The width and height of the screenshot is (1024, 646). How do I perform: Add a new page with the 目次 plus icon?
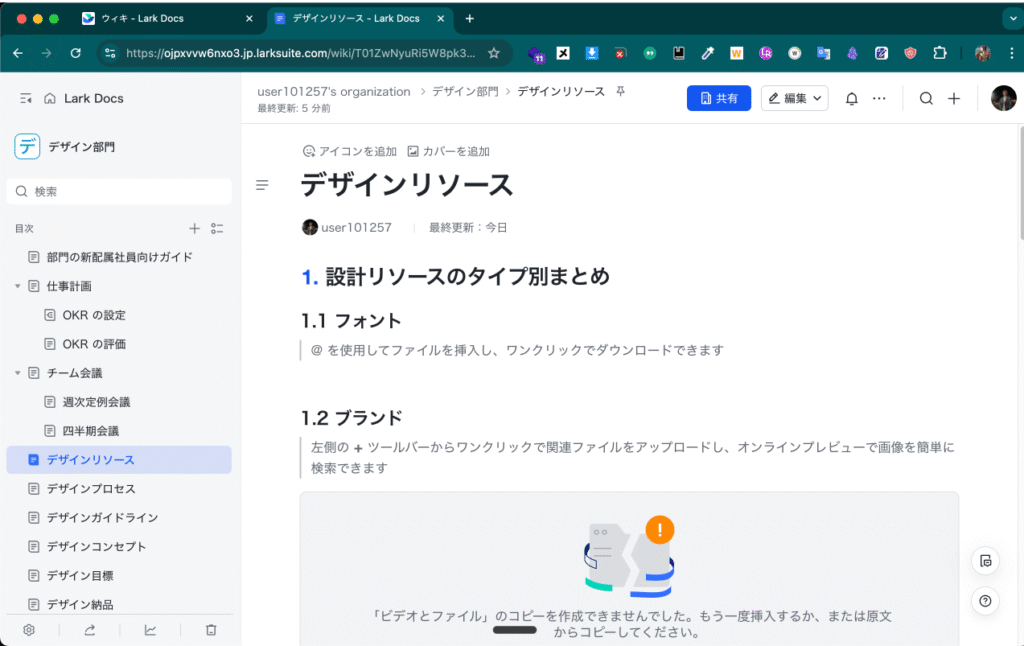(x=195, y=229)
